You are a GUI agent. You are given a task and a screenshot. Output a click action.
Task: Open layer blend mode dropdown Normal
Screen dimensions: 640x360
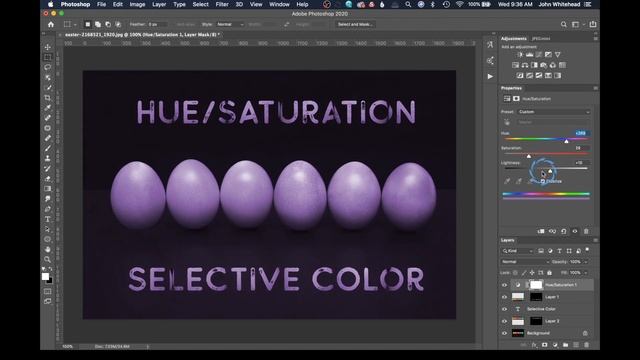click(x=525, y=262)
